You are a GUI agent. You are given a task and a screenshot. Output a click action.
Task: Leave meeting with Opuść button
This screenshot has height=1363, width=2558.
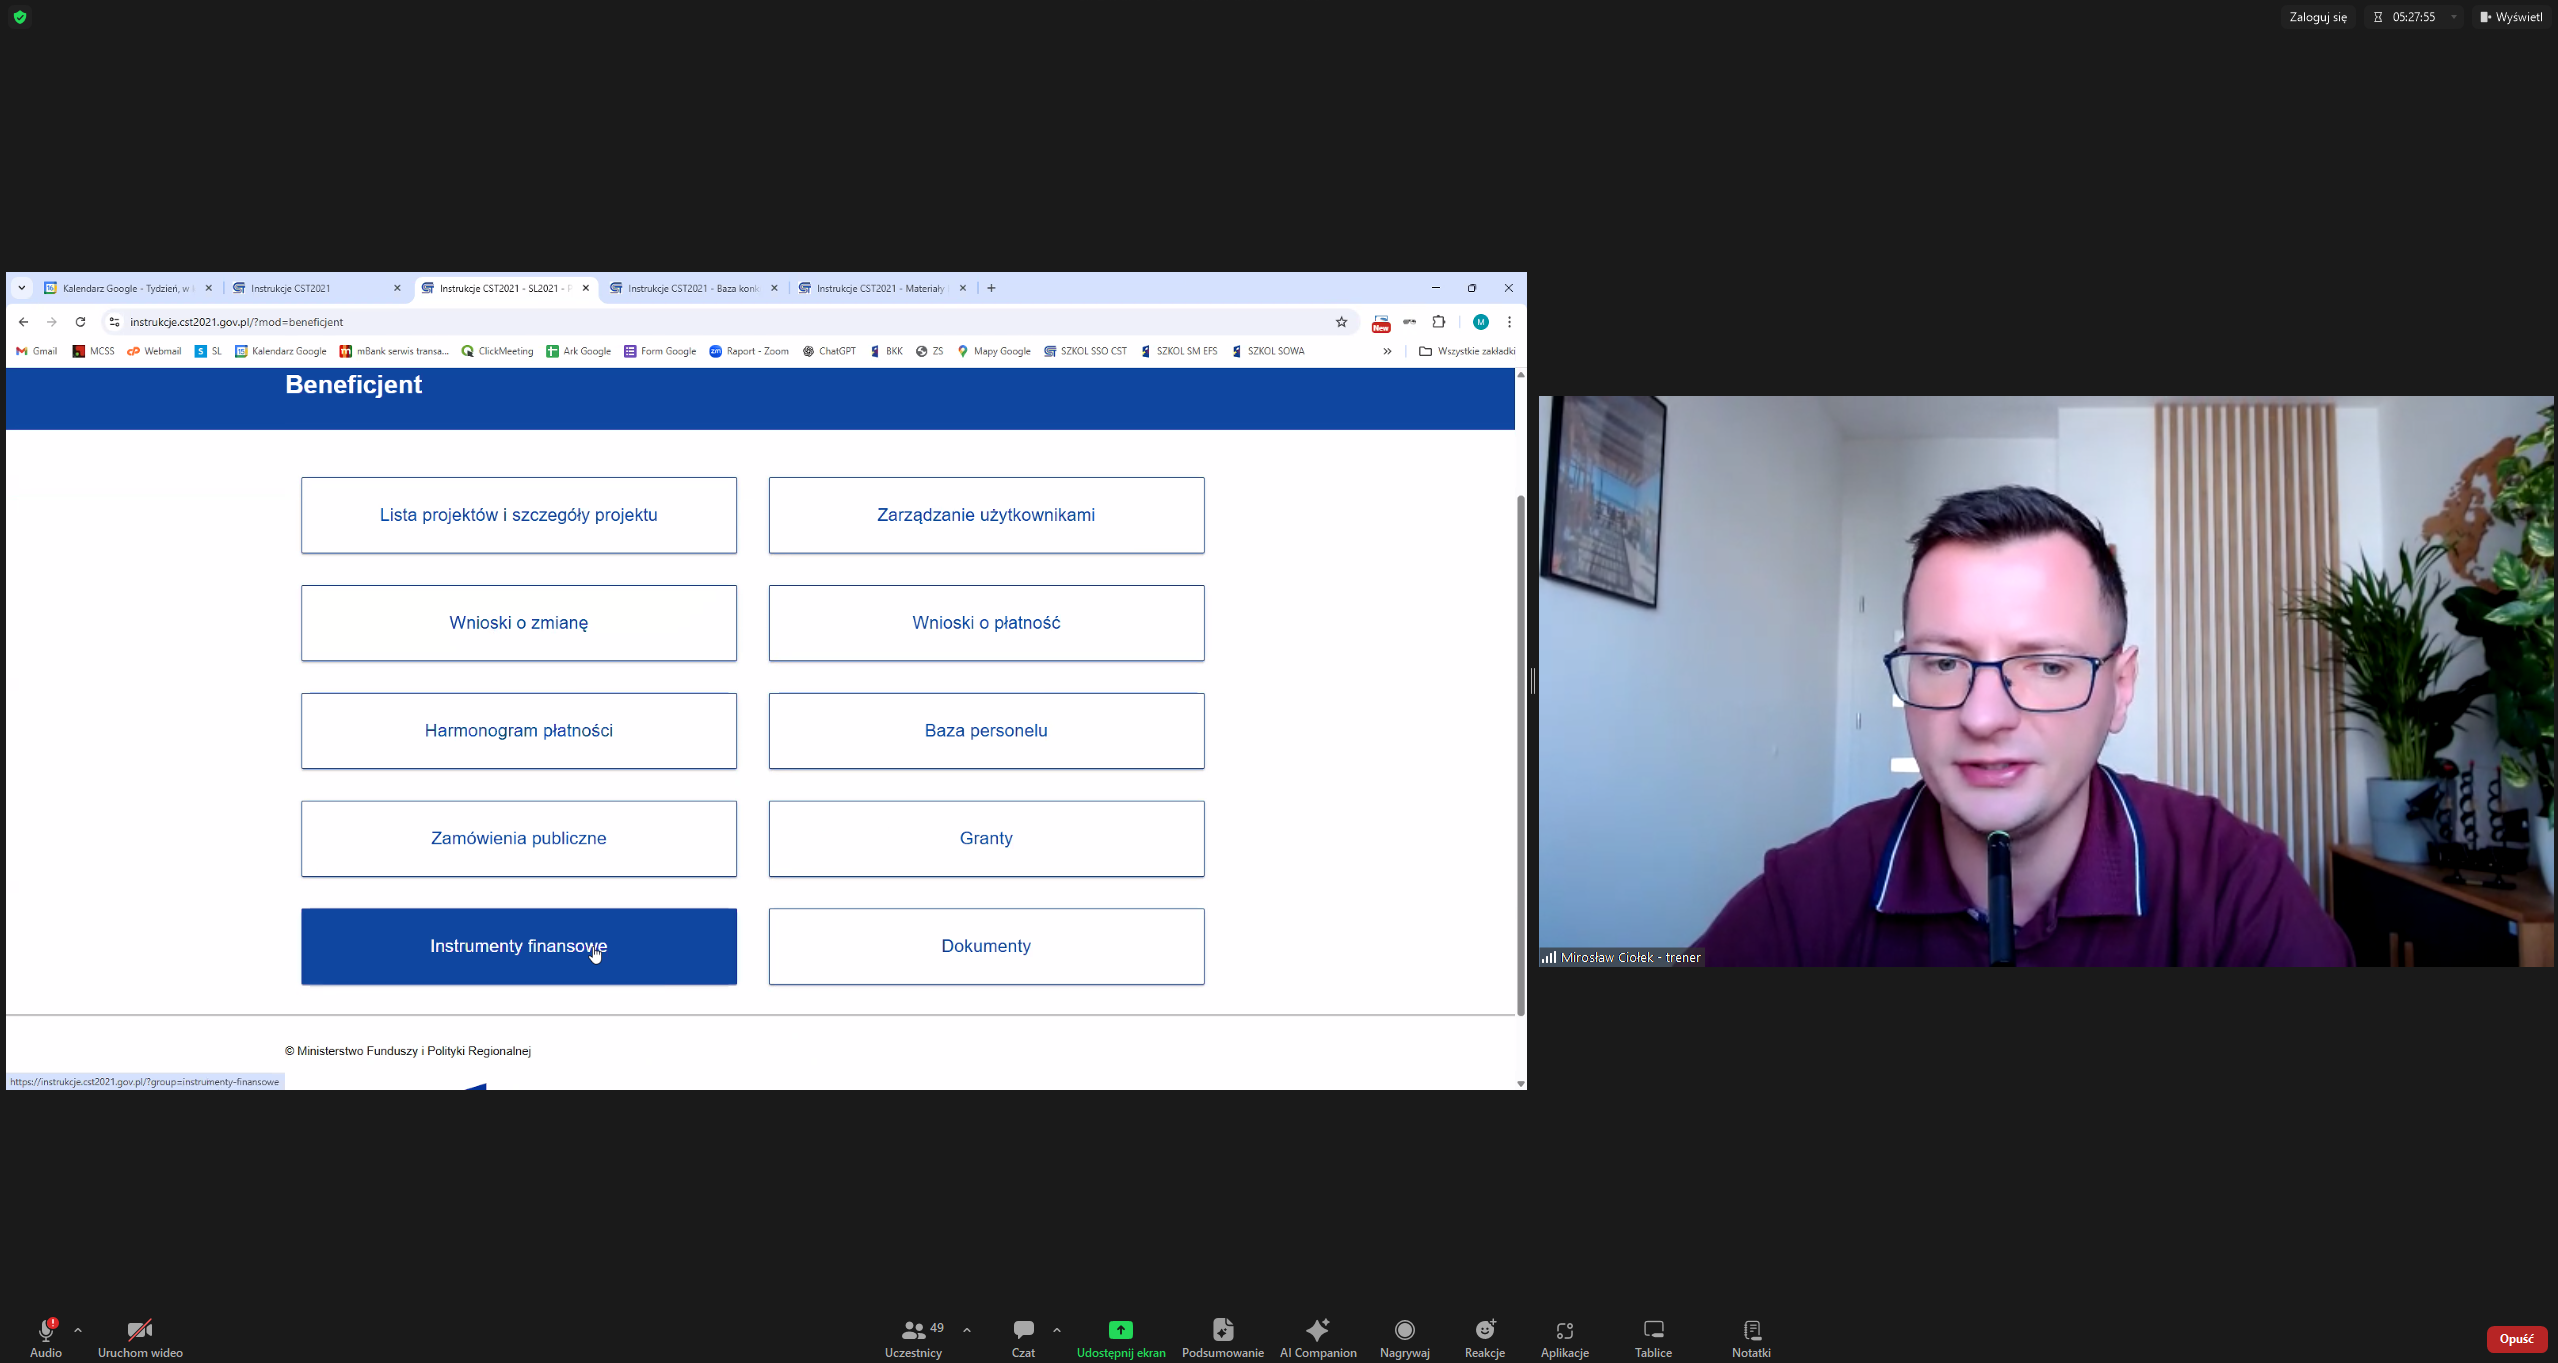[x=2515, y=1339]
